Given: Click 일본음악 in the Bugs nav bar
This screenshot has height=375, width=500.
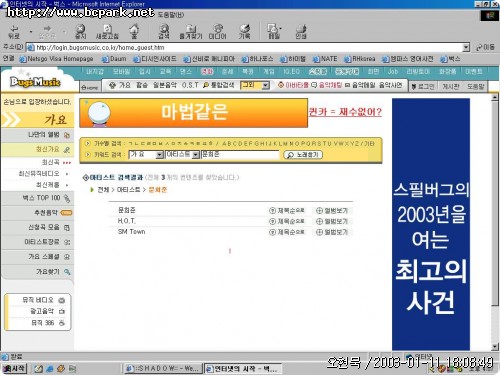Looking at the screenshot, I should click(165, 85).
